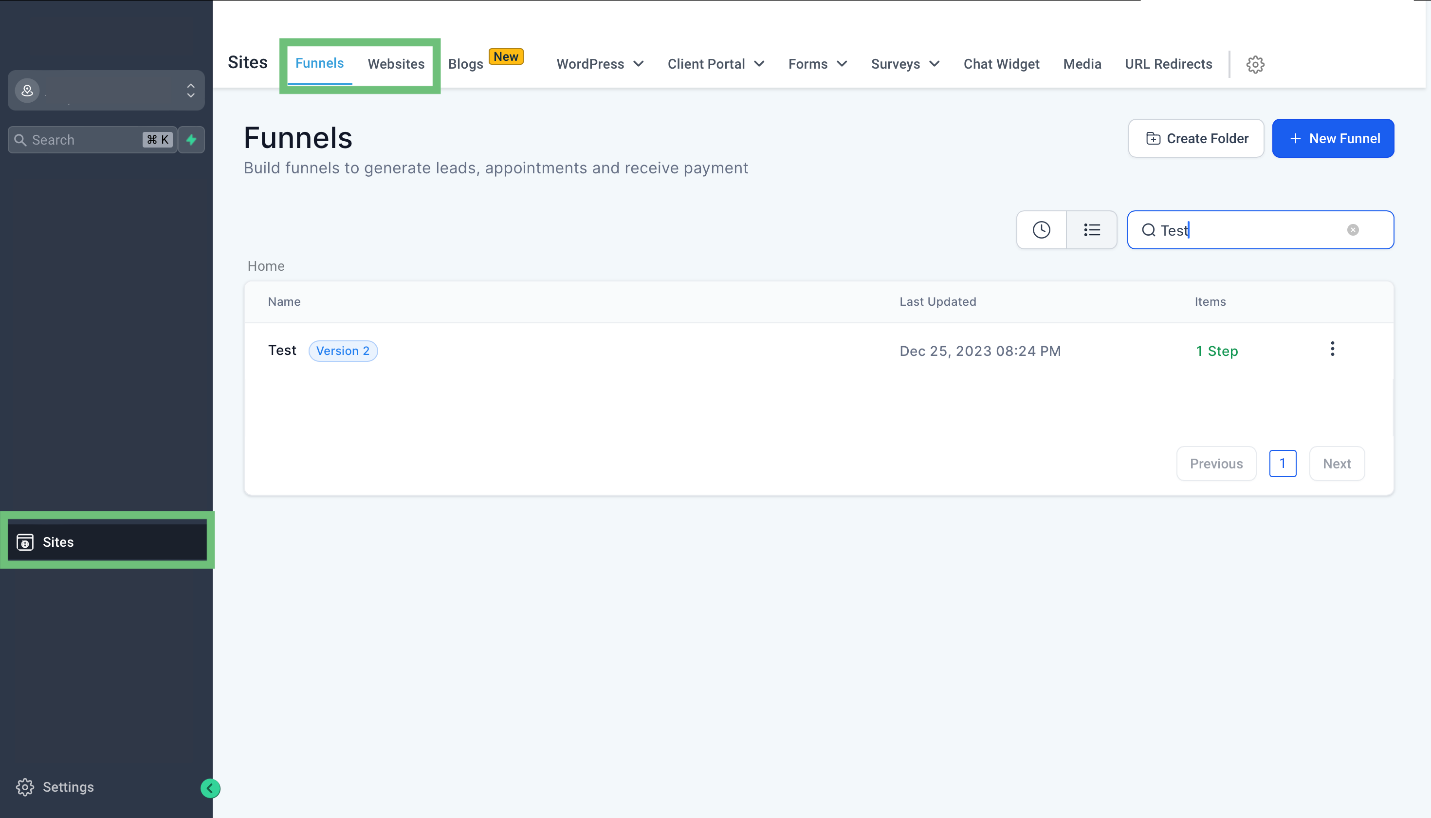Click the Create Folder button
The width and height of the screenshot is (1431, 818).
coord(1196,138)
